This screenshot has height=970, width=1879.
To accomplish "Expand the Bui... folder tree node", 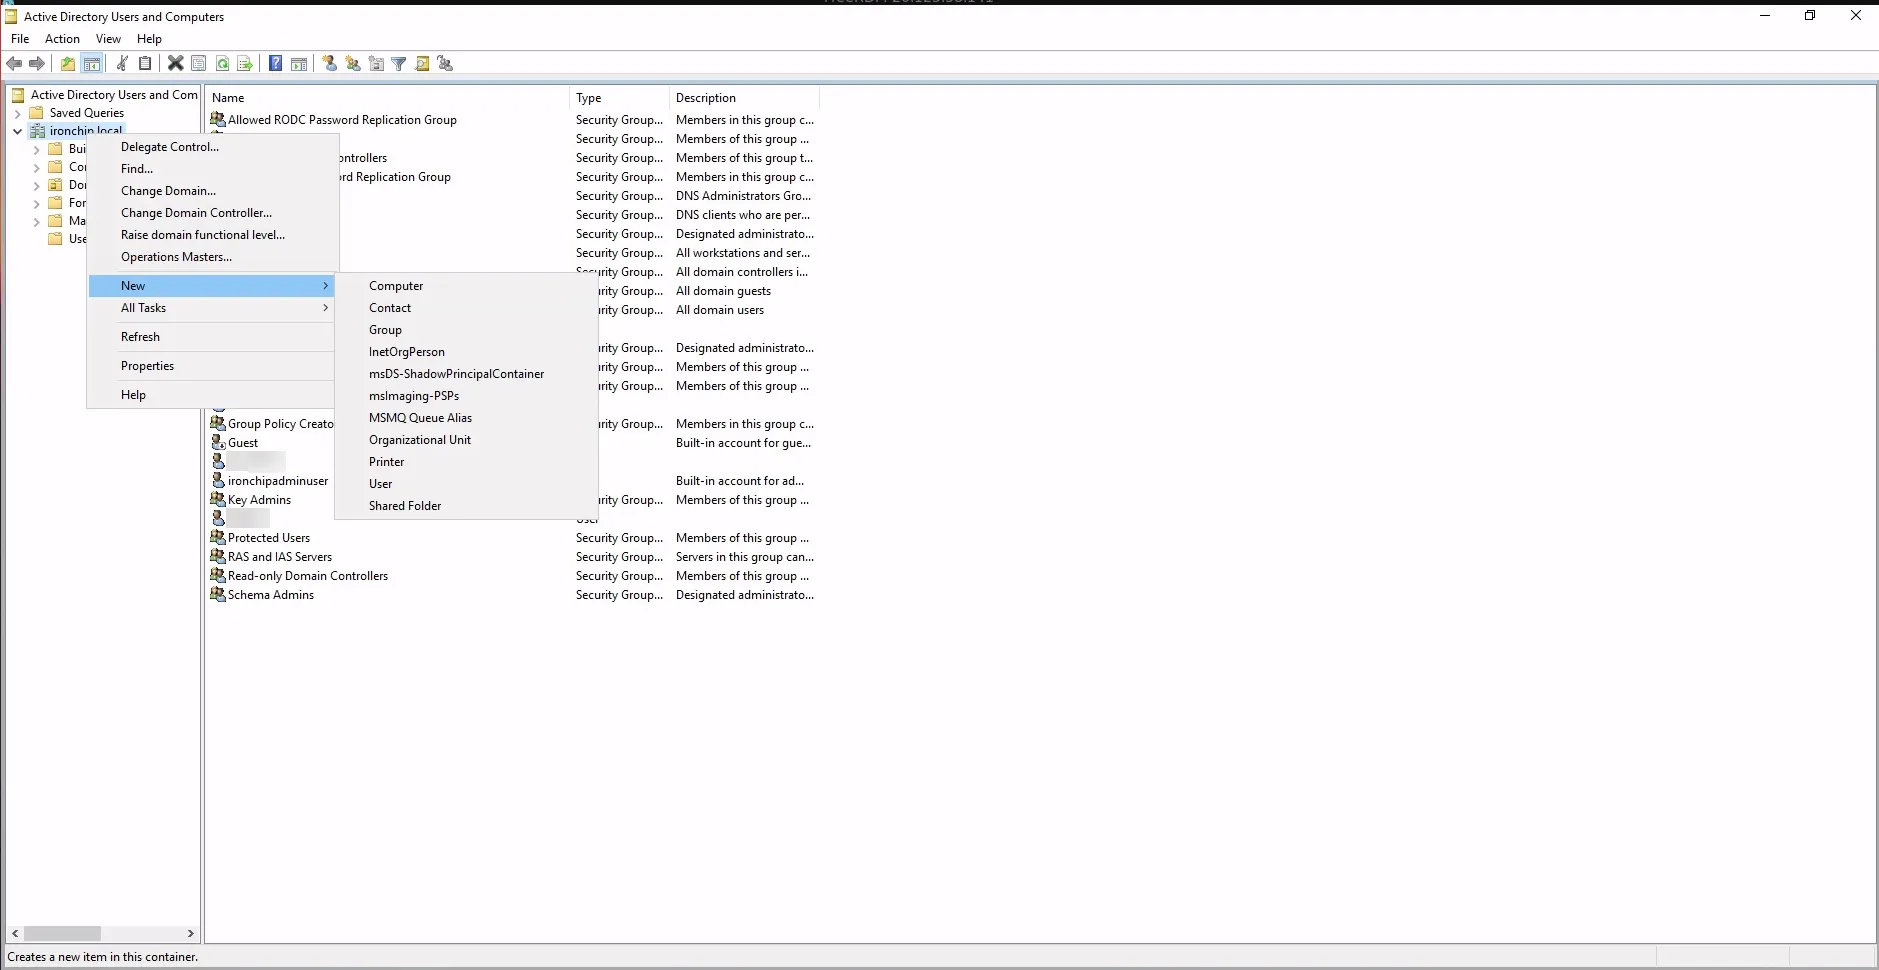I will click(x=37, y=149).
